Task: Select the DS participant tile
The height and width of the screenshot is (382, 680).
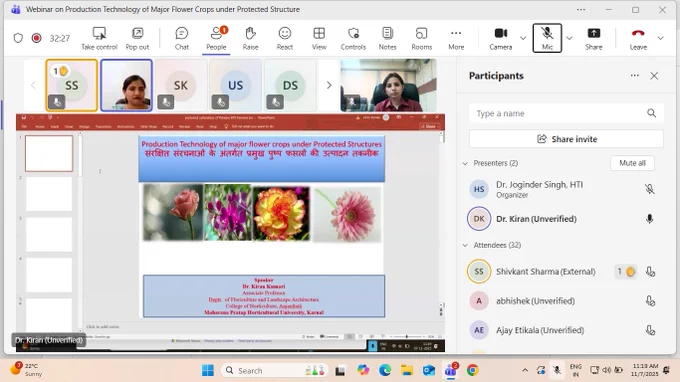Action: 290,85
